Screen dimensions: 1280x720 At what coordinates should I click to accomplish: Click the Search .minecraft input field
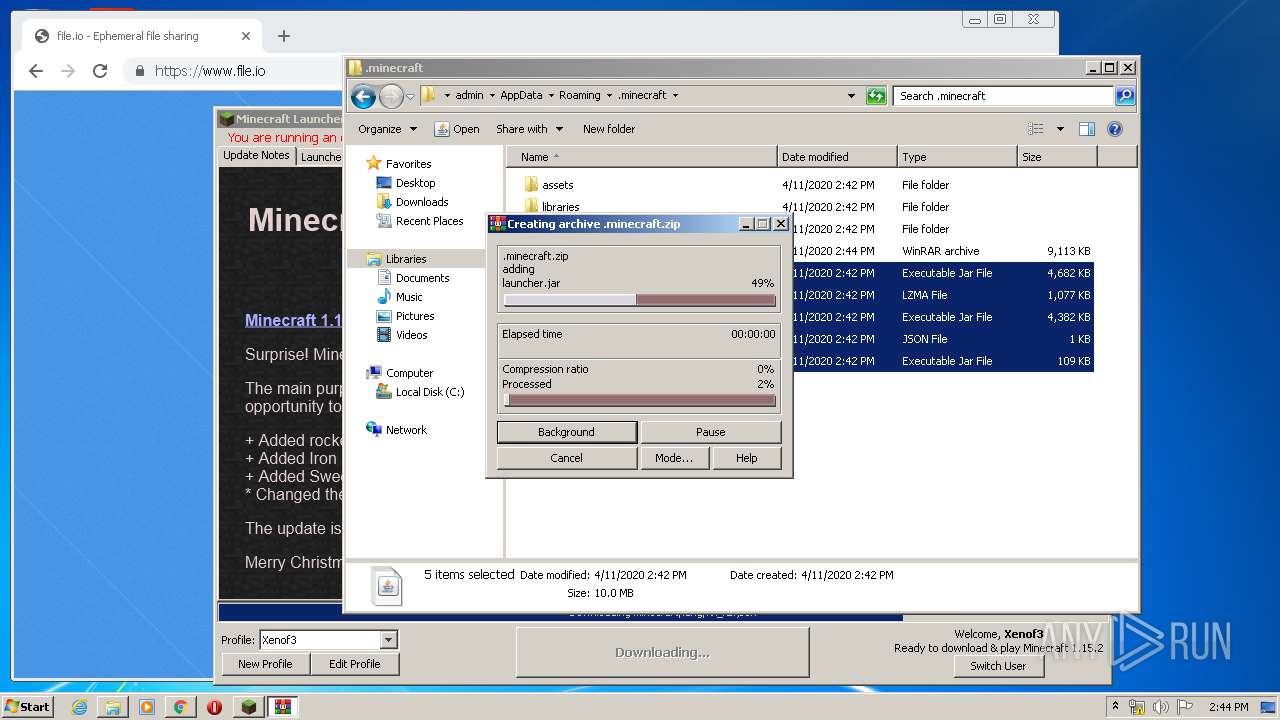point(1003,96)
